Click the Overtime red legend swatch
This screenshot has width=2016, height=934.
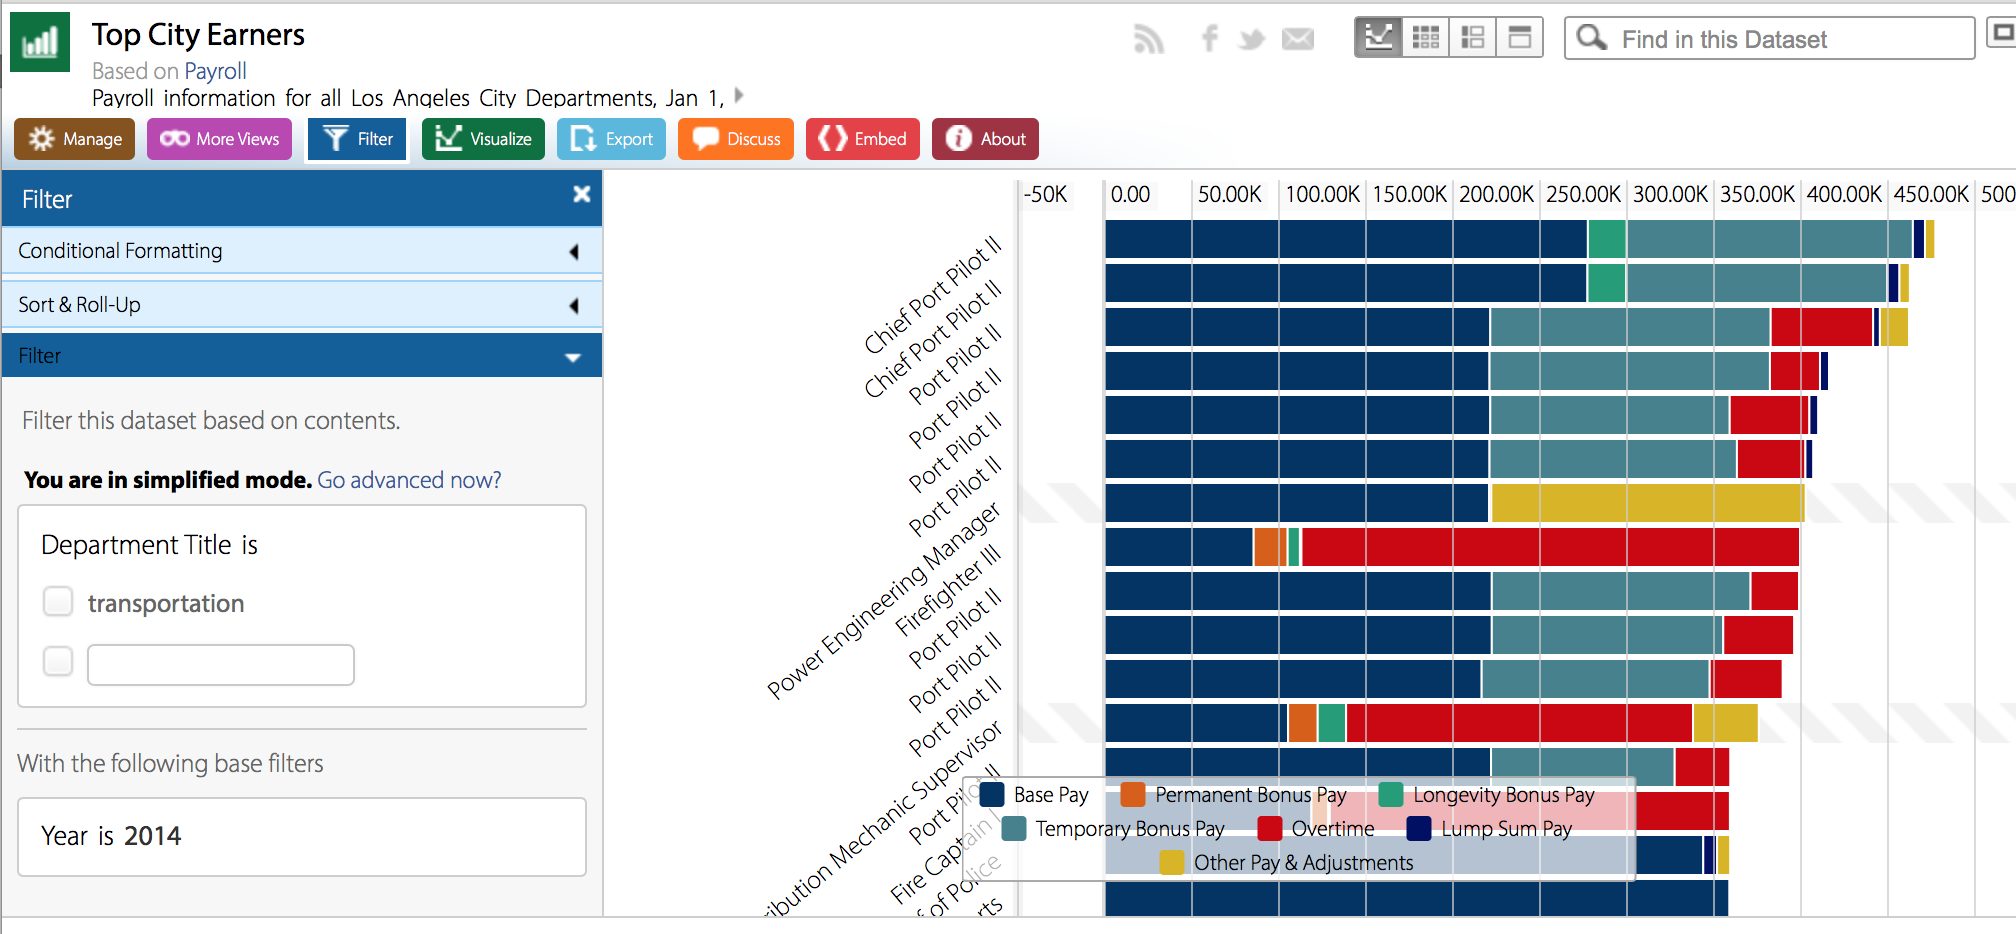click(1270, 829)
